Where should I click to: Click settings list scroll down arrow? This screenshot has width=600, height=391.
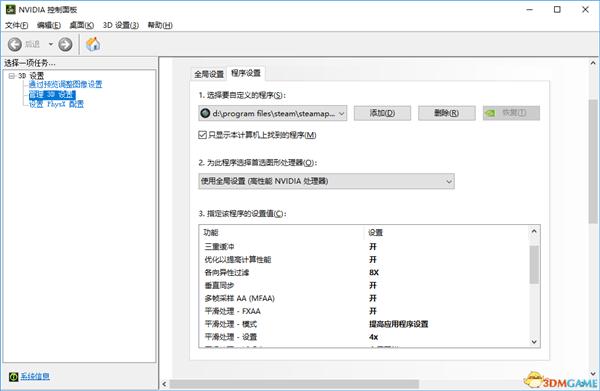[x=534, y=342]
